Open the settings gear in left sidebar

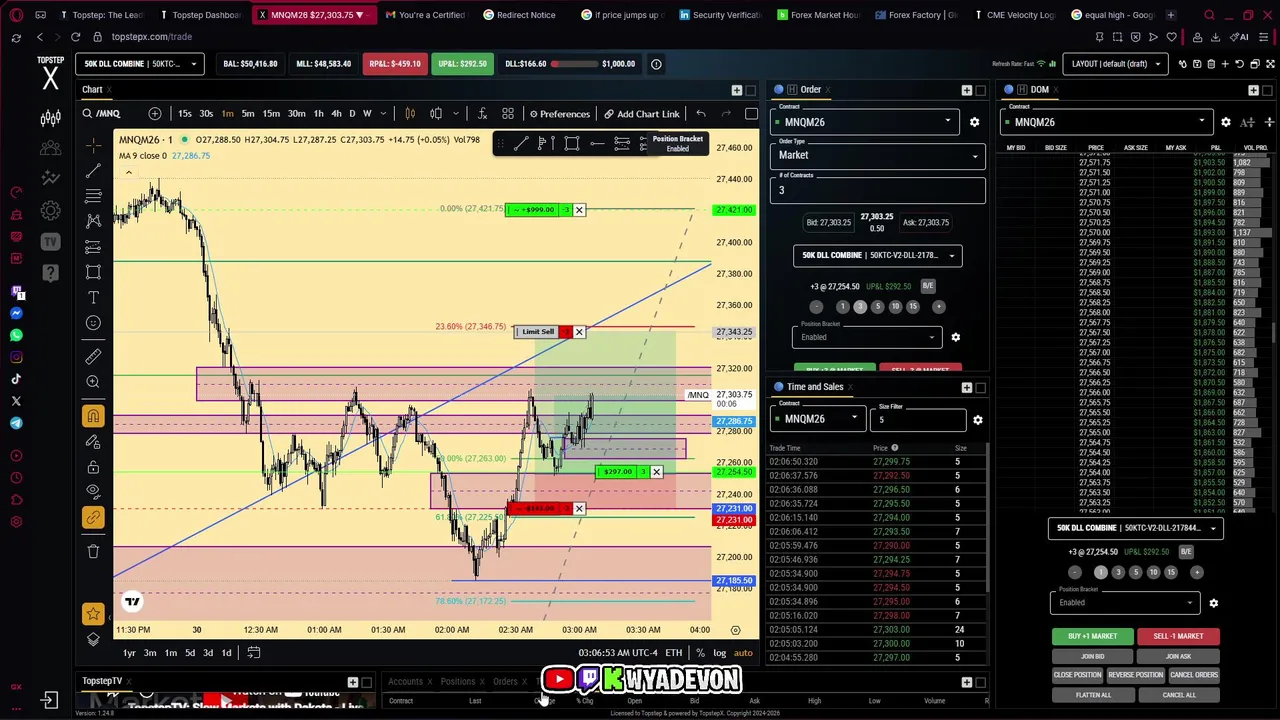[51, 211]
